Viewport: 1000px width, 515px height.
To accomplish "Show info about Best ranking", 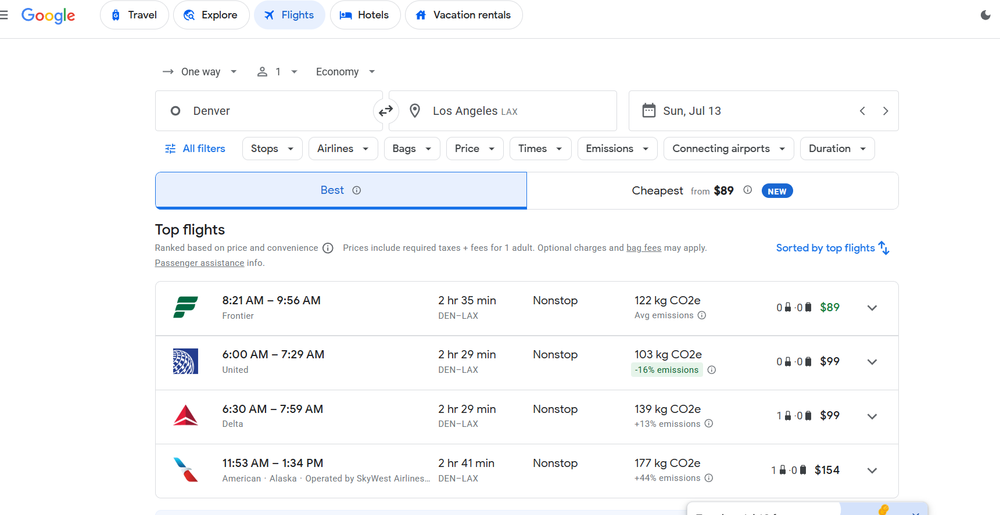I will click(357, 190).
